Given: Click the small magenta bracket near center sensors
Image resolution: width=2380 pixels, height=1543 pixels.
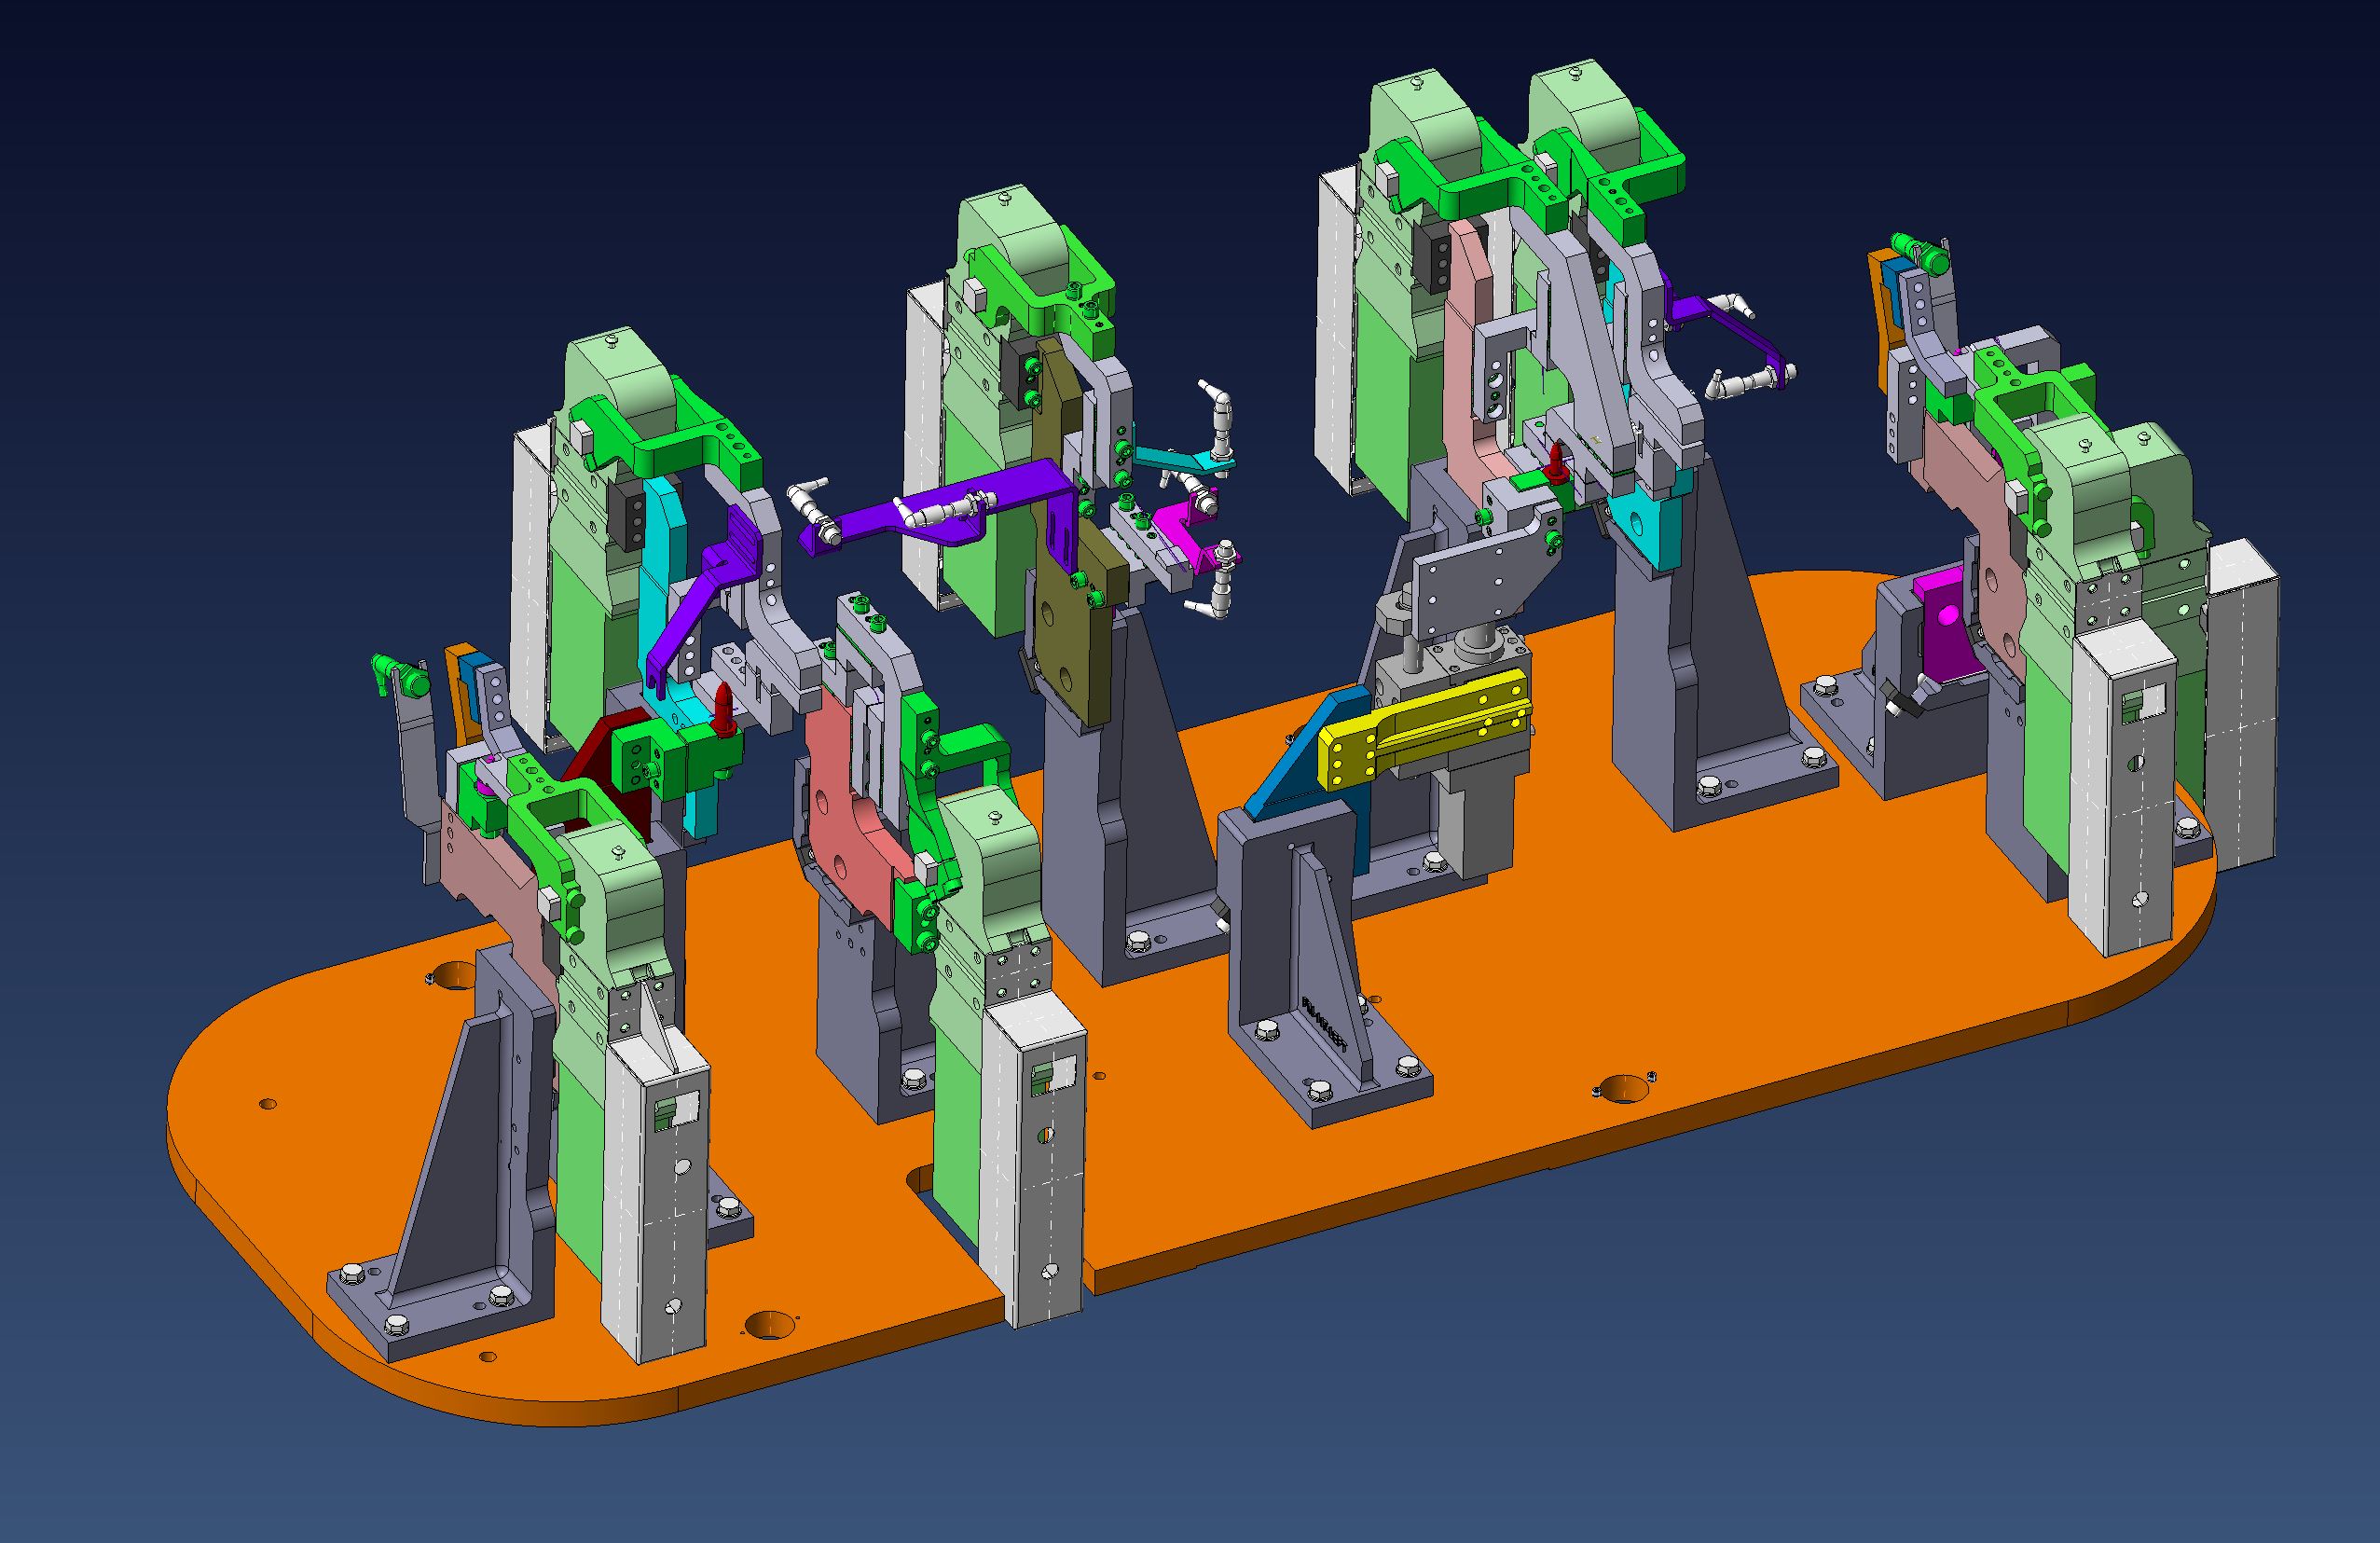Looking at the screenshot, I should [x=1175, y=520].
